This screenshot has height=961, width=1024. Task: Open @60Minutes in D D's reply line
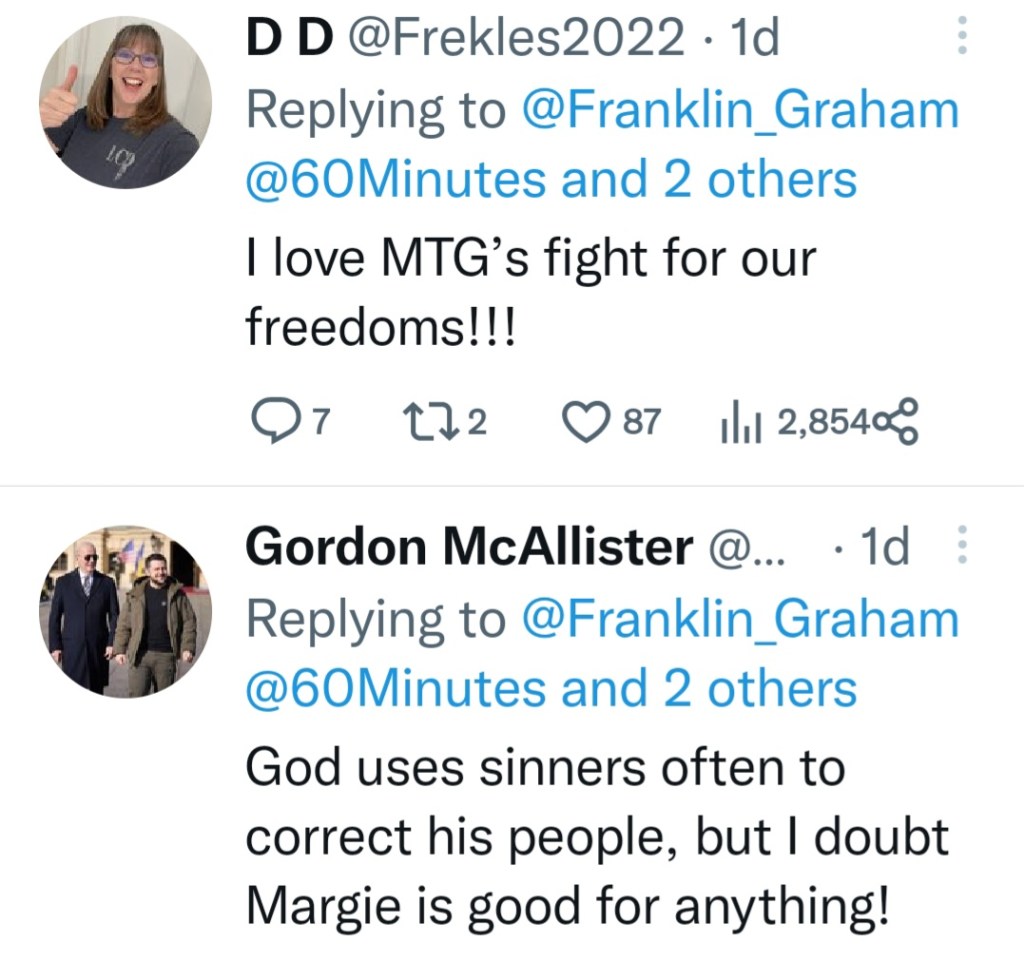[396, 180]
